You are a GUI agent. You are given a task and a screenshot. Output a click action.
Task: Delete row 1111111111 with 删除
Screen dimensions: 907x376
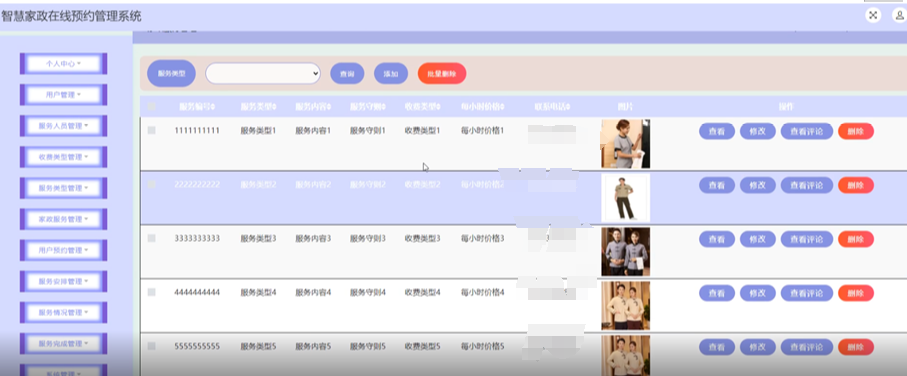click(x=856, y=131)
